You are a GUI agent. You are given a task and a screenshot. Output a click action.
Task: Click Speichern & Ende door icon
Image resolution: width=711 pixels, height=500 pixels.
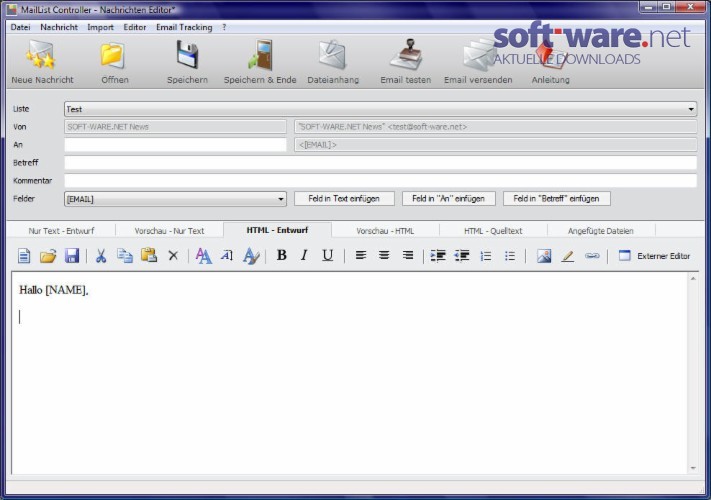[x=260, y=55]
